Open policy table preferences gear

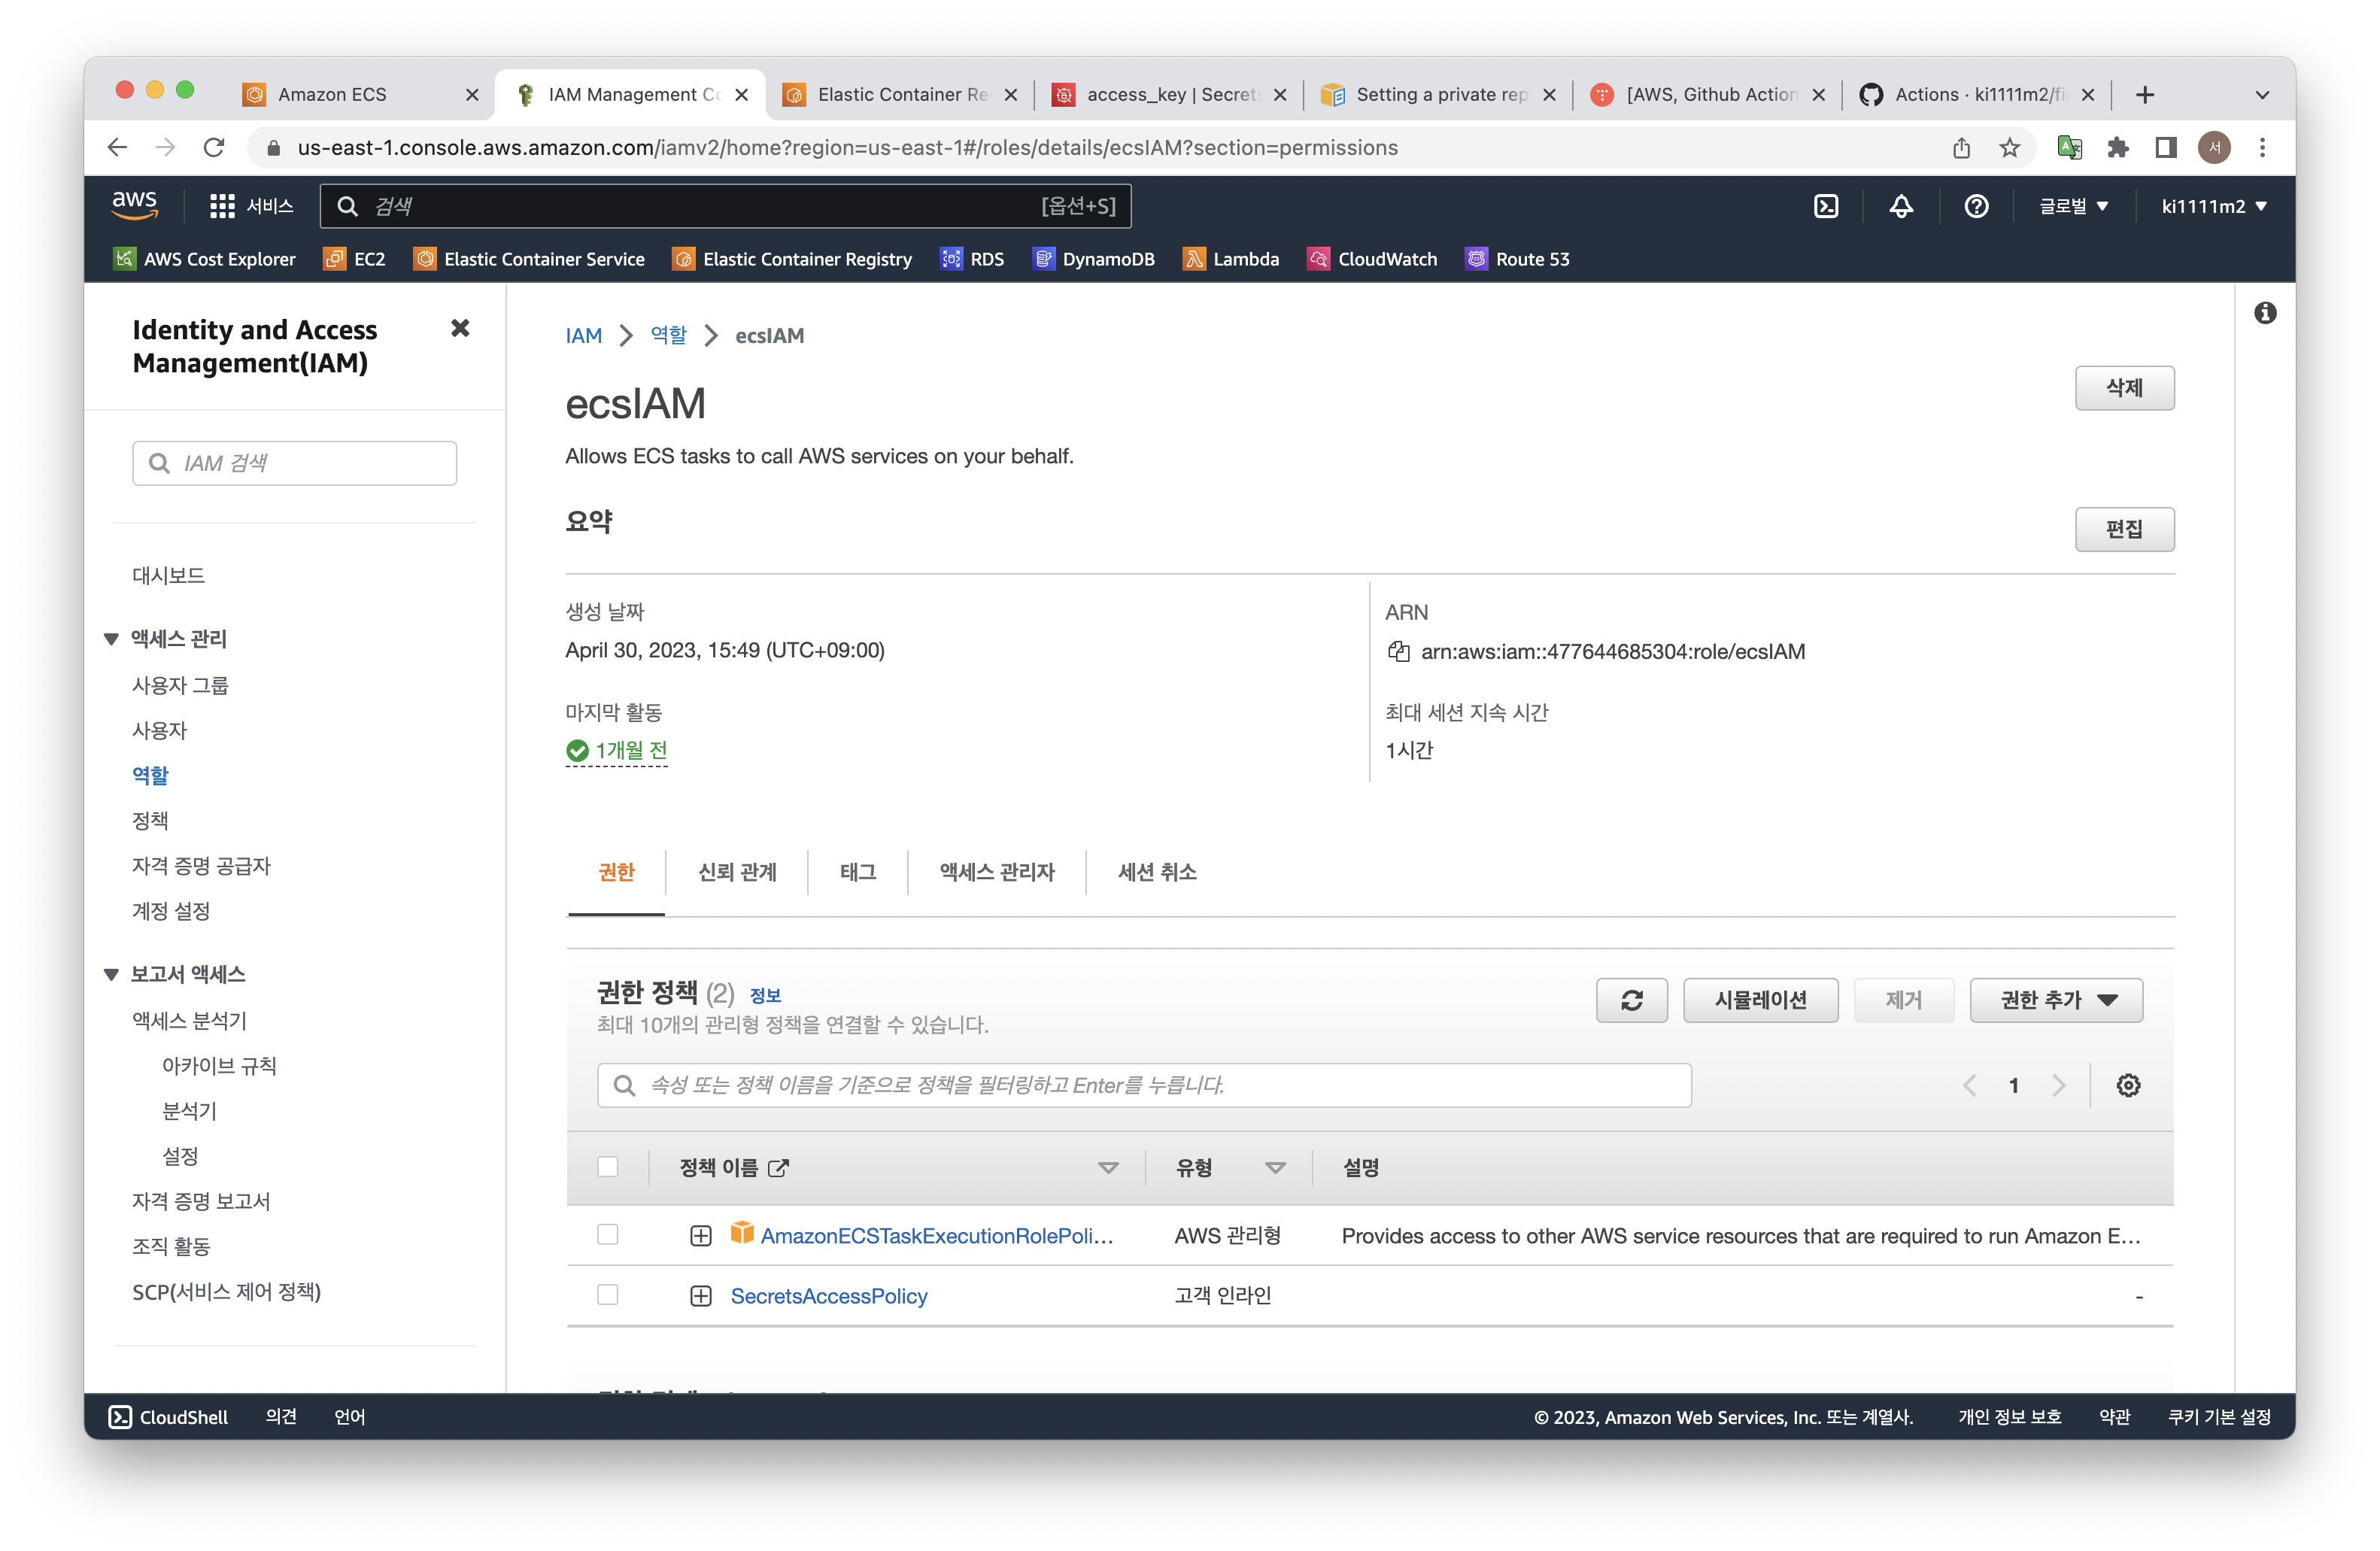[2128, 1085]
